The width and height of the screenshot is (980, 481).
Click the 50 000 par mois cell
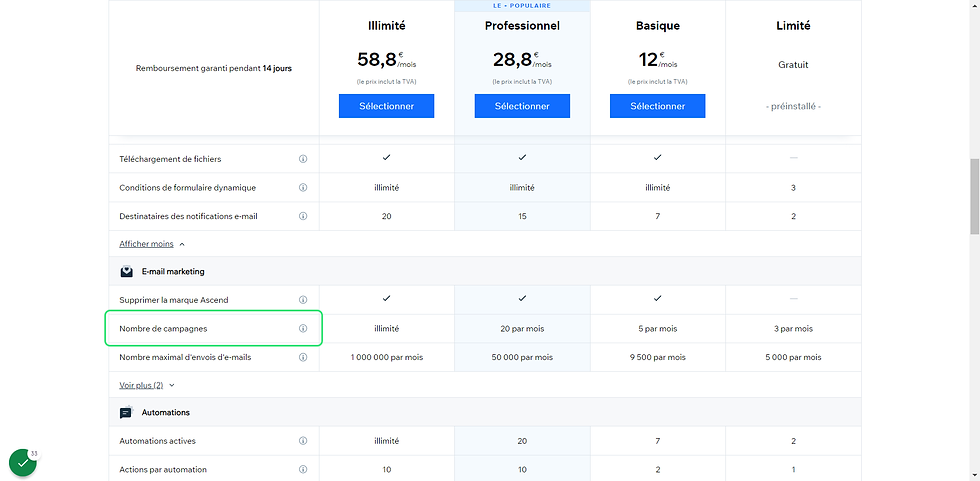(522, 357)
